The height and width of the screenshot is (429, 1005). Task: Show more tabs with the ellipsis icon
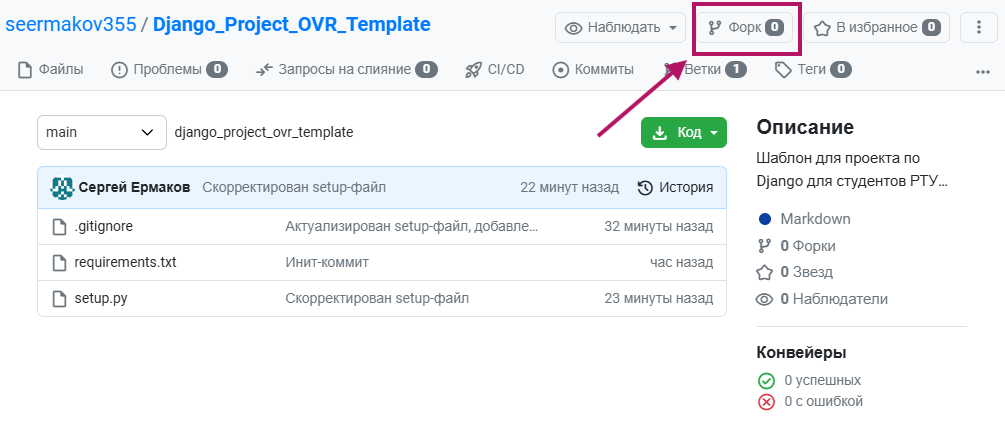(983, 72)
